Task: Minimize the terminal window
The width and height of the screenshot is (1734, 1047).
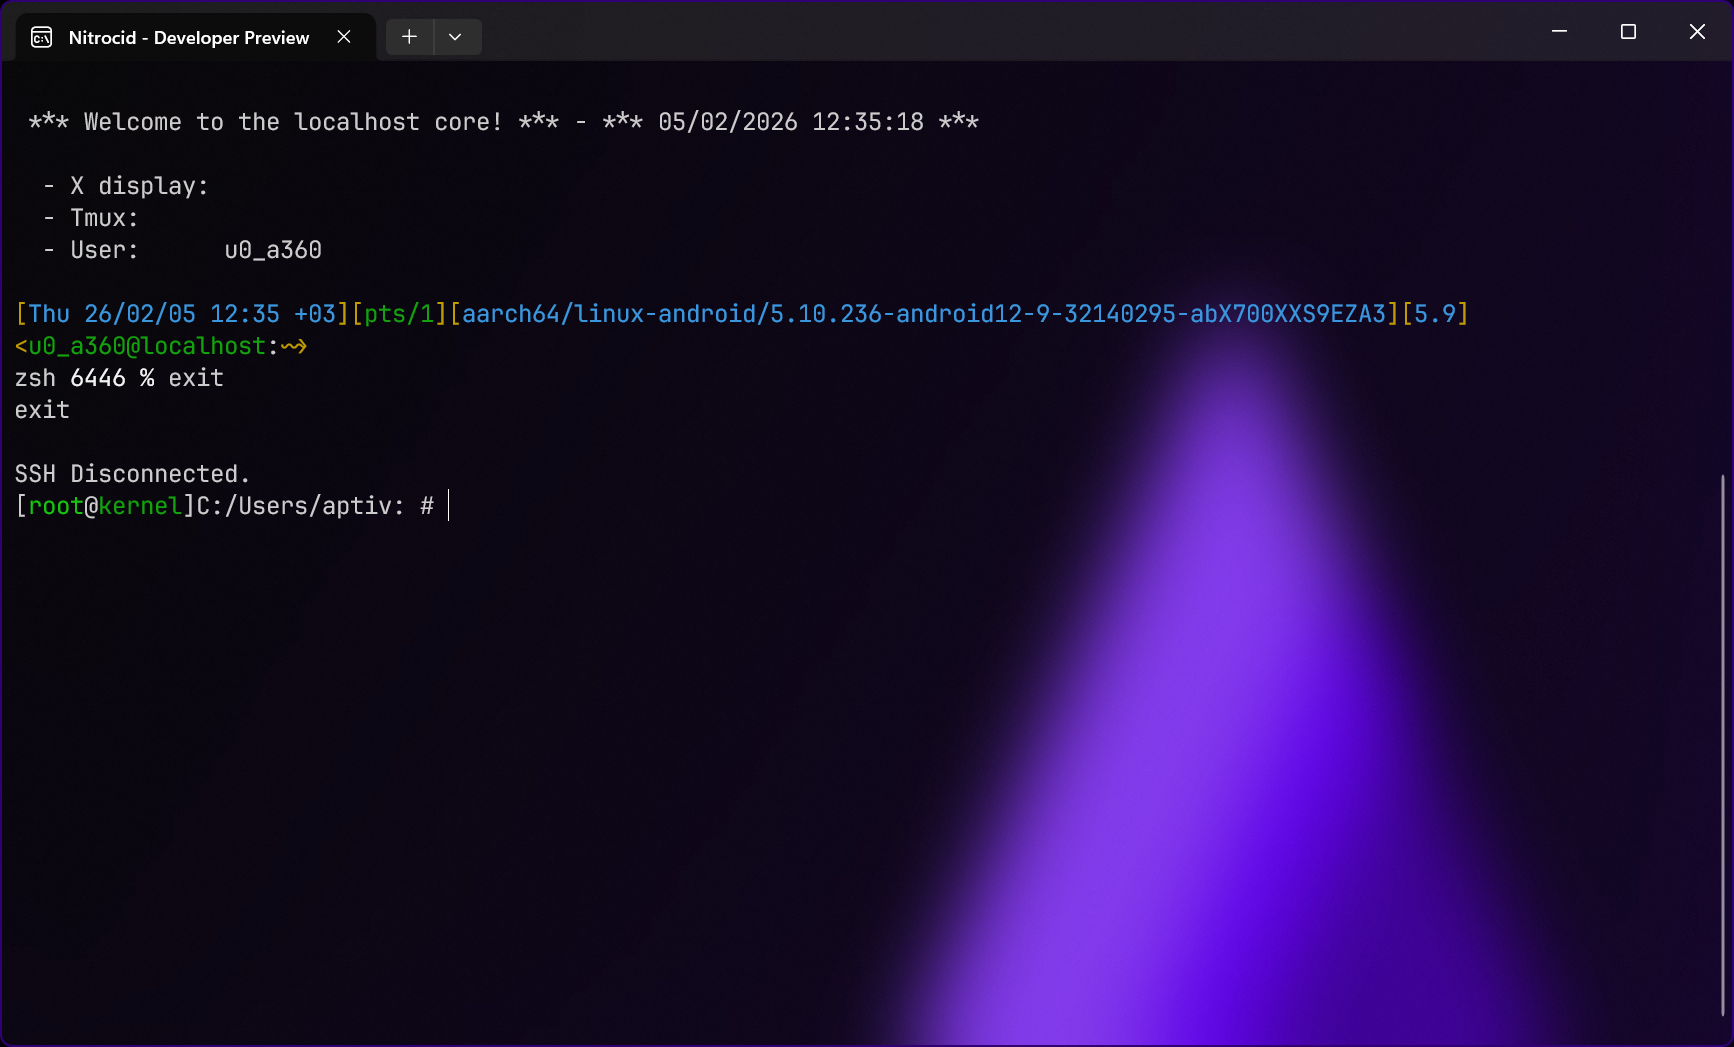Action: coord(1558,32)
